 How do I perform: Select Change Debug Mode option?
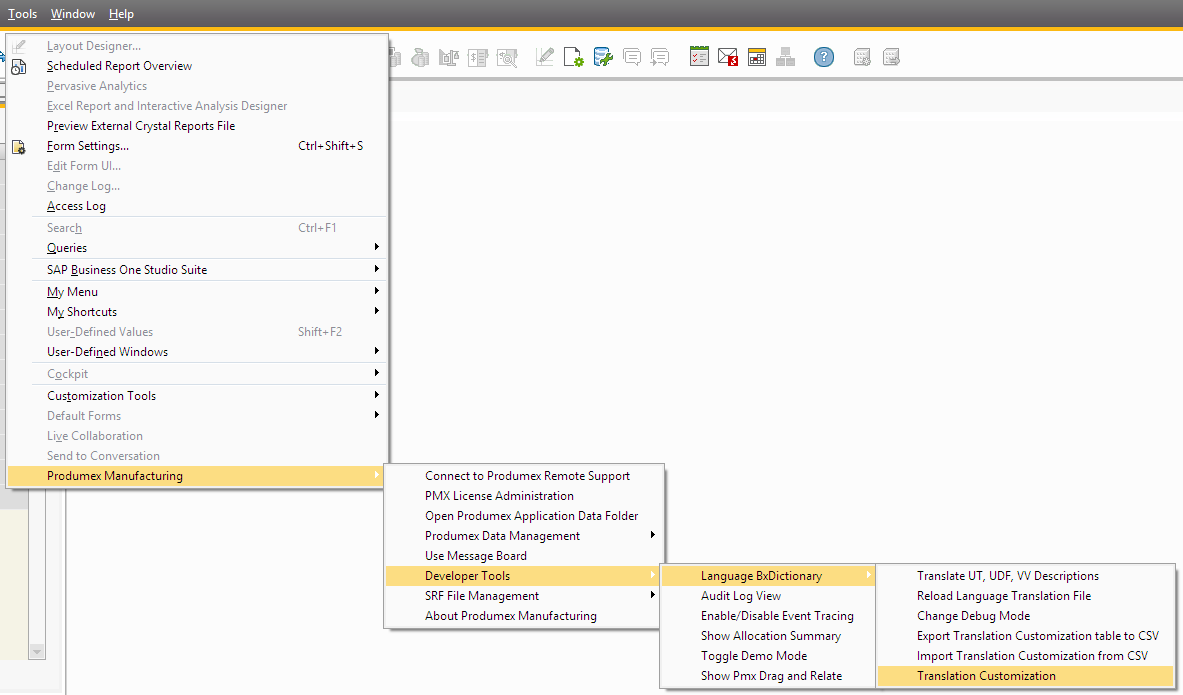(973, 616)
